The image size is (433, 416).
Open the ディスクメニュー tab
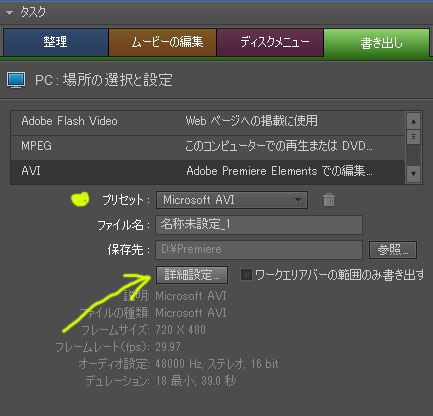[x=270, y=42]
